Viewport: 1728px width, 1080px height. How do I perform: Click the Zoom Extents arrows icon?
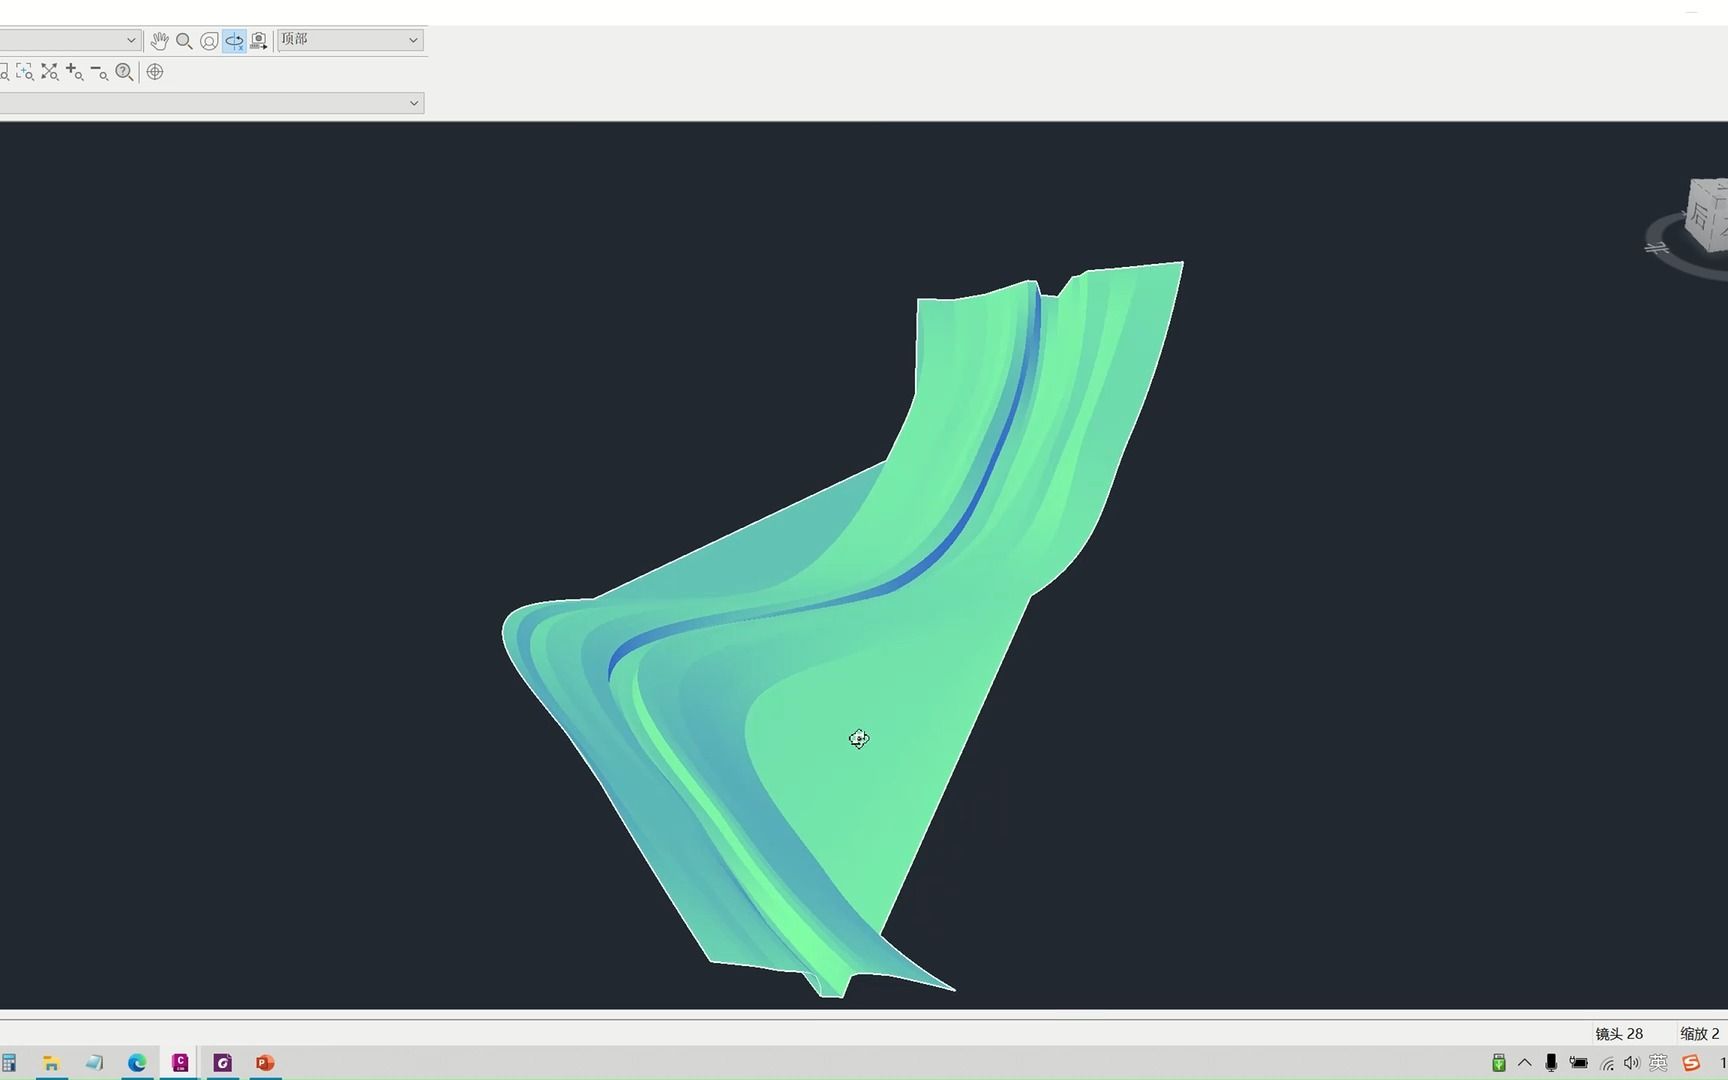[x=49, y=72]
